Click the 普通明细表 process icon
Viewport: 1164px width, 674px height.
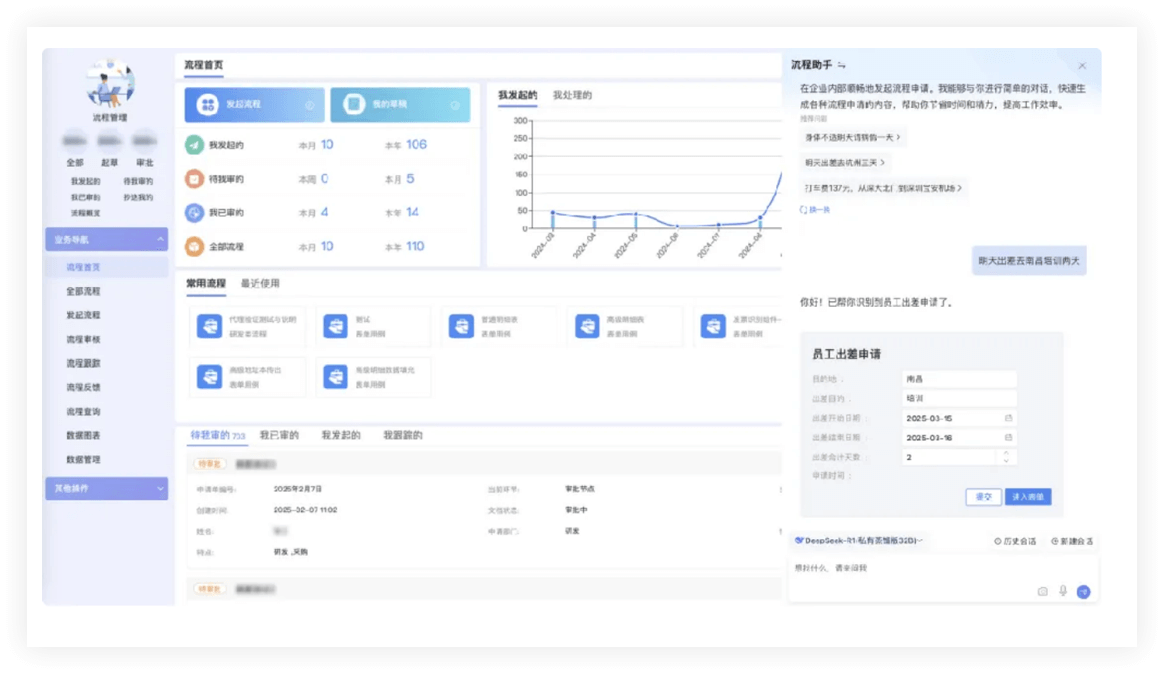(460, 326)
